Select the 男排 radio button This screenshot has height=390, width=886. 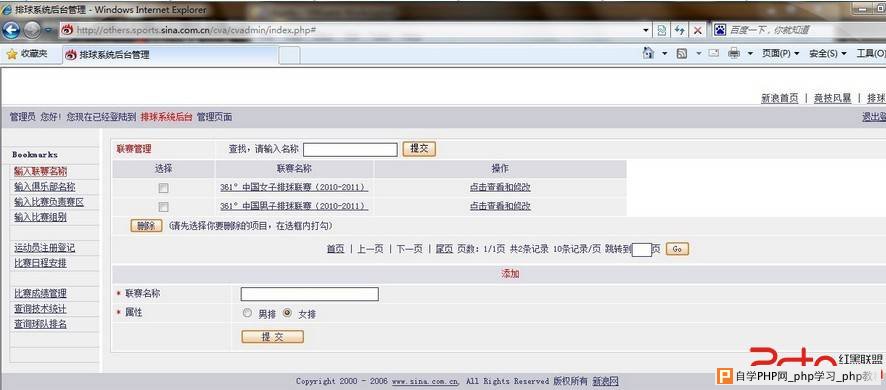[x=247, y=313]
